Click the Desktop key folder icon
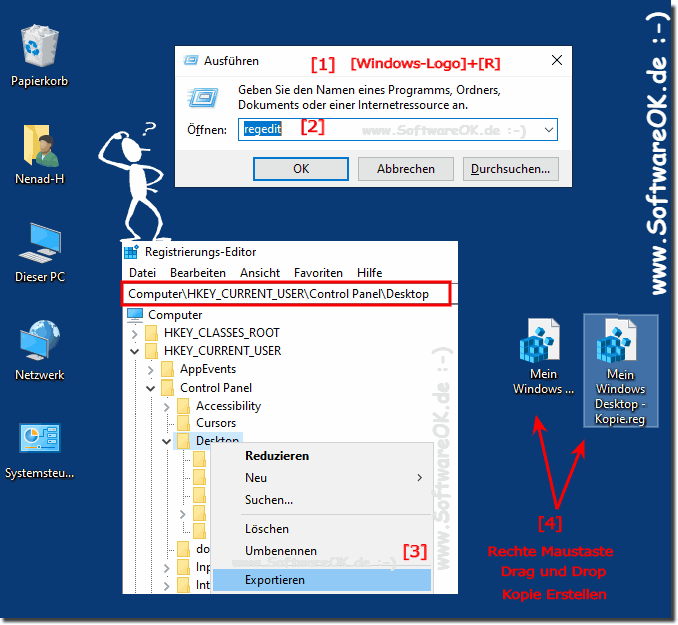678x625 pixels. coord(184,441)
